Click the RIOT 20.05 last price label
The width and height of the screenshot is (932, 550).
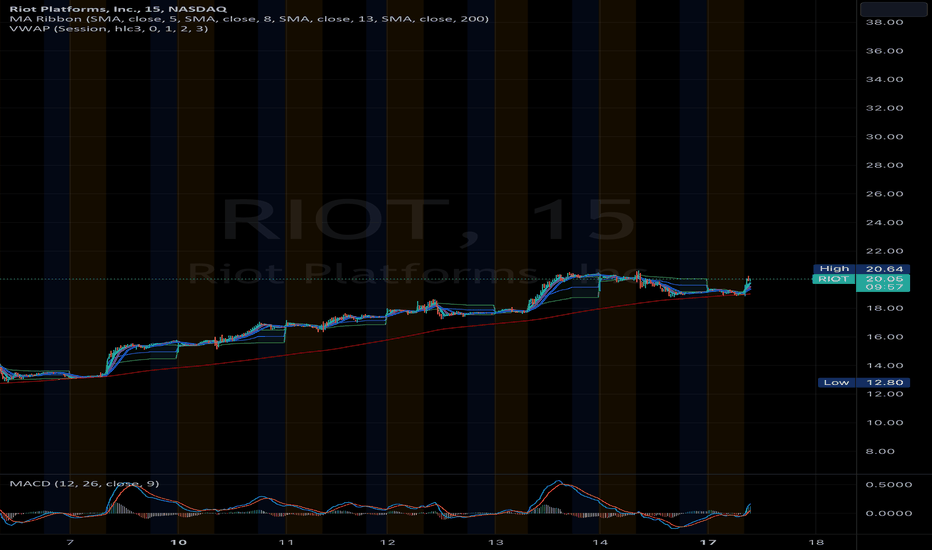coord(861,279)
